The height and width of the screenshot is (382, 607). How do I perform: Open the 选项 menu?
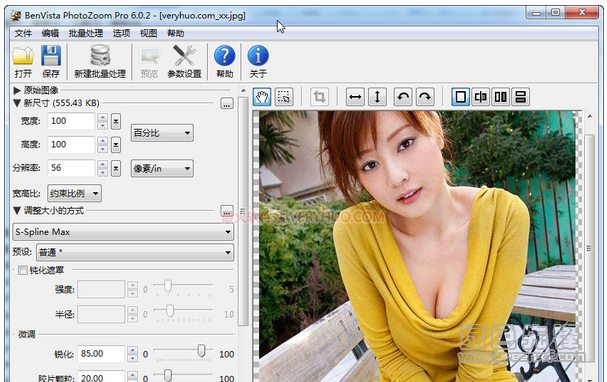click(x=121, y=33)
